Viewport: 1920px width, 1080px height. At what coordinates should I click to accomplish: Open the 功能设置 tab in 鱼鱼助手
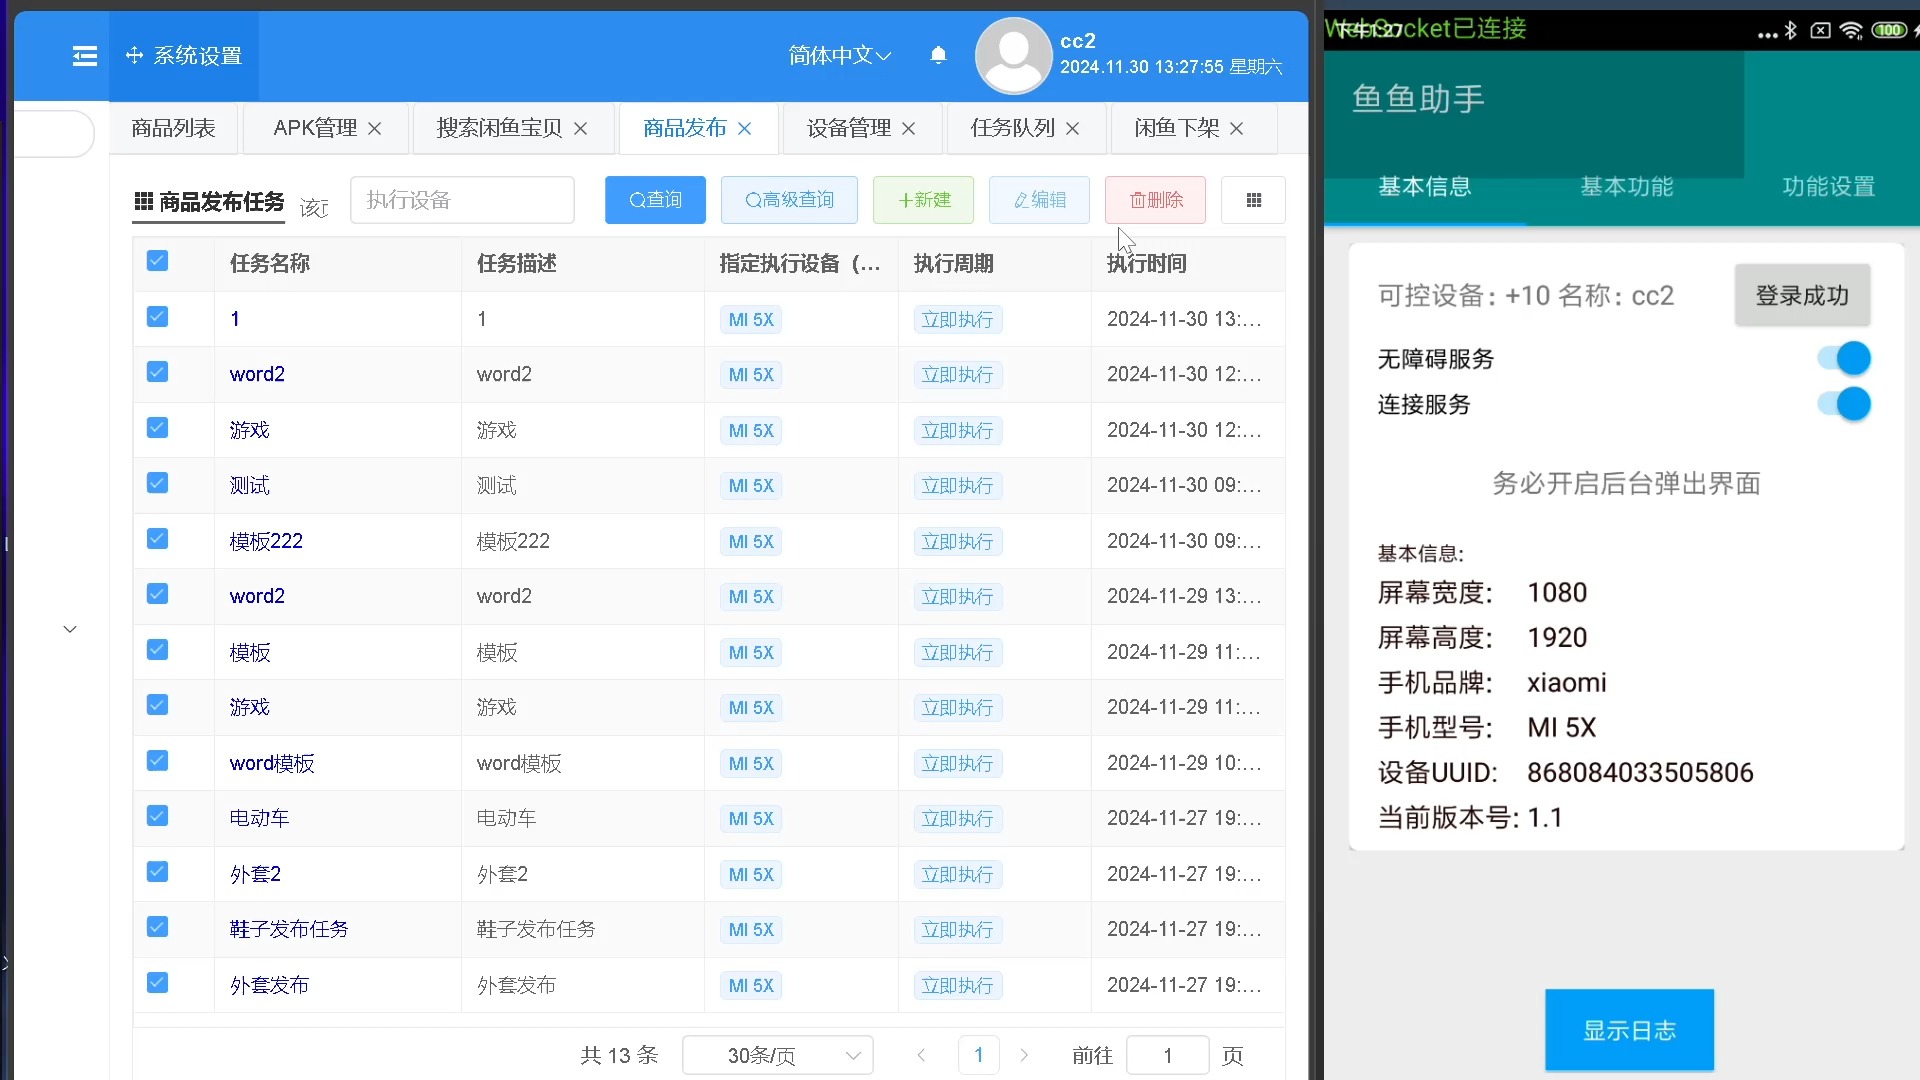coord(1829,187)
